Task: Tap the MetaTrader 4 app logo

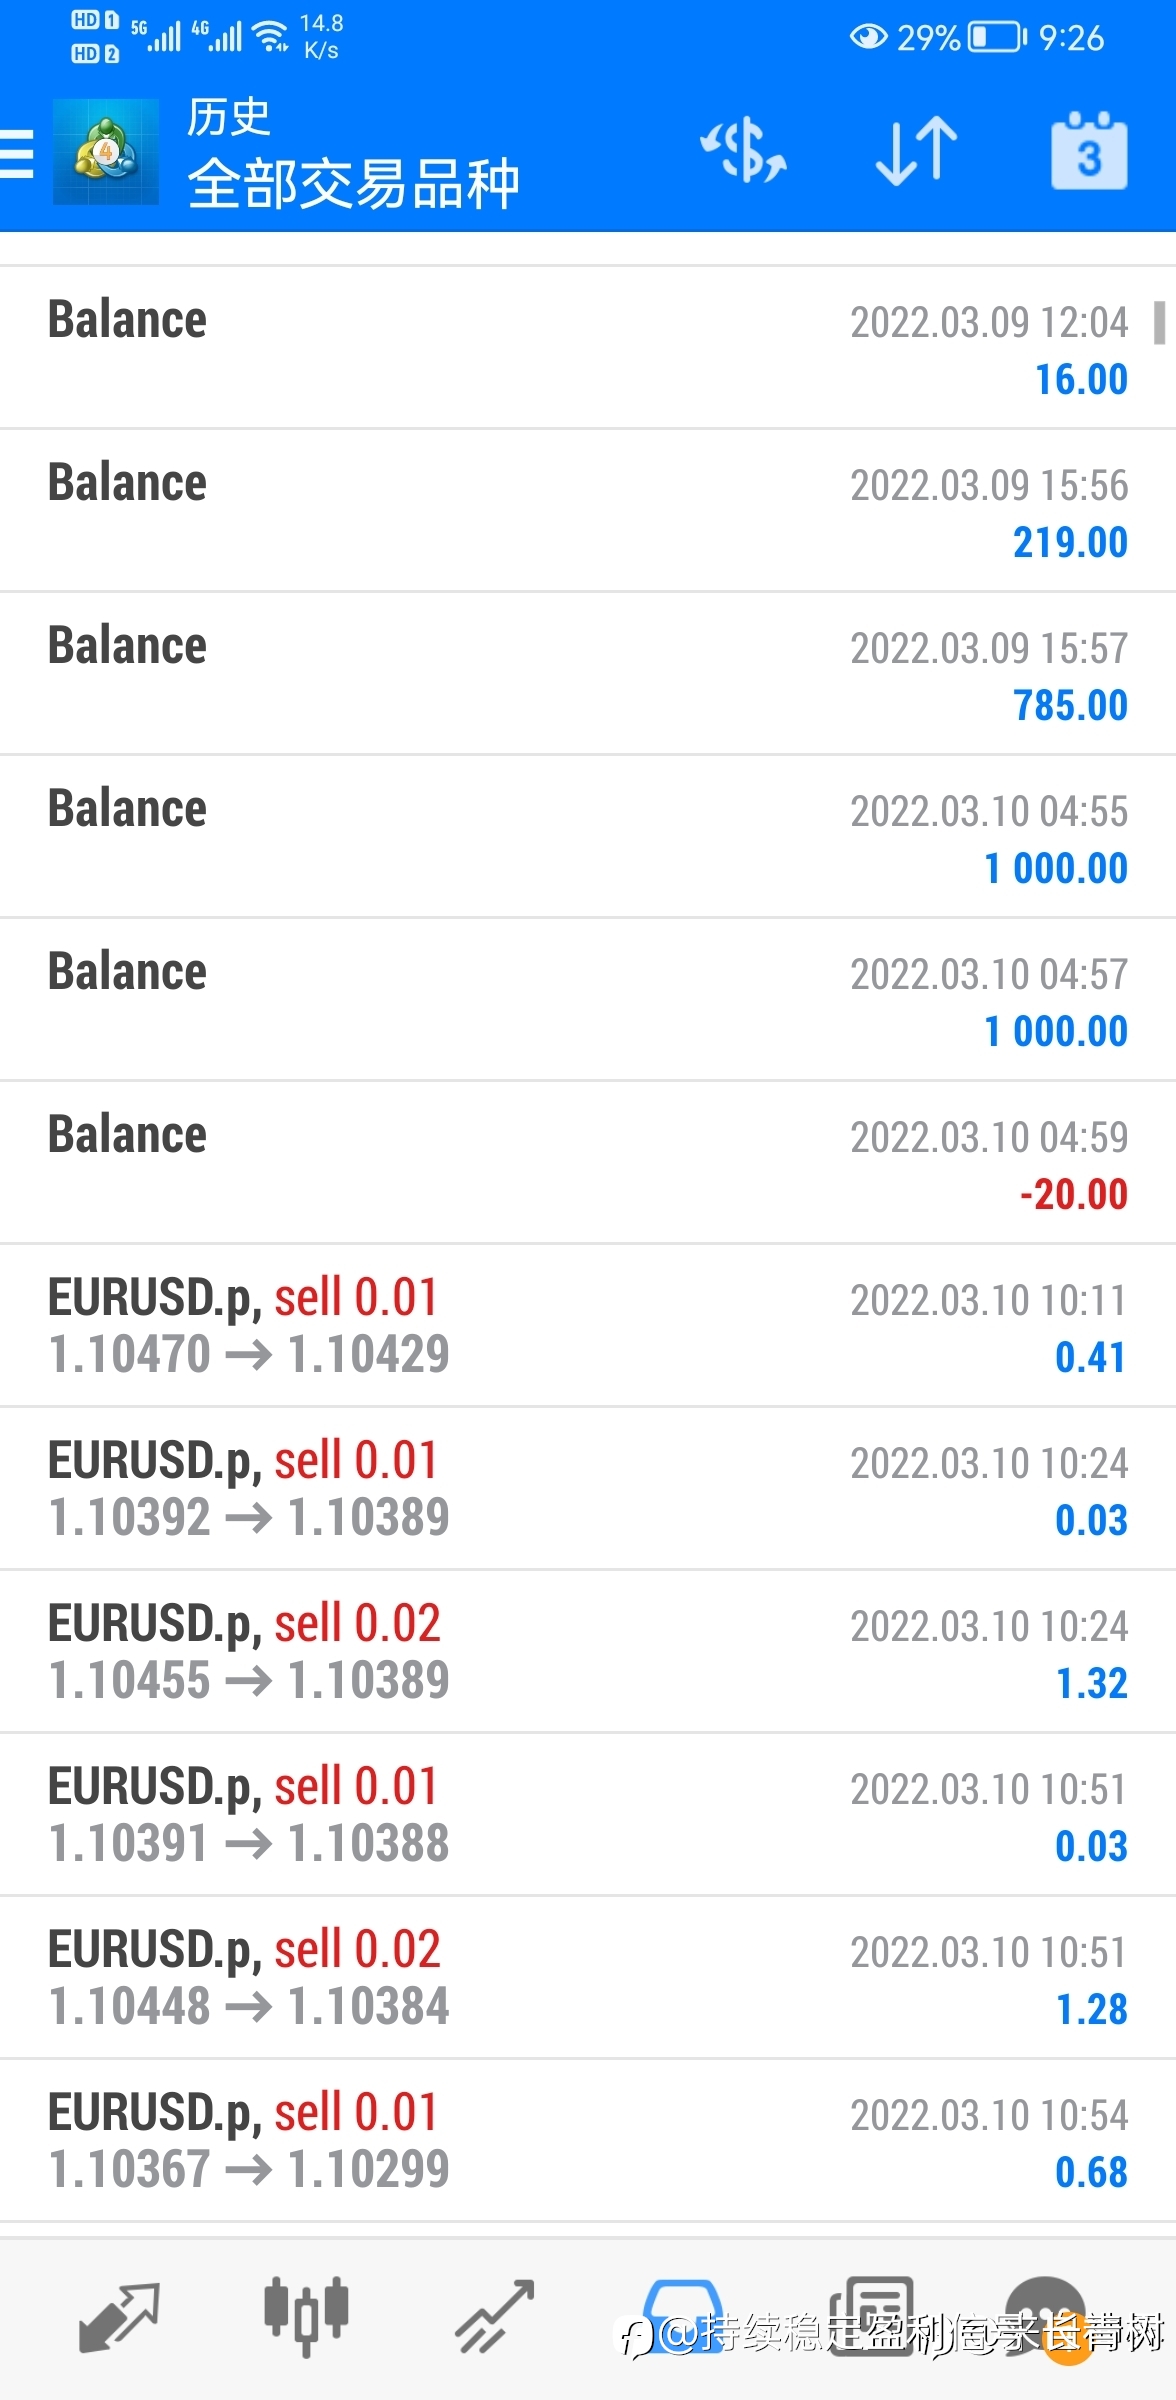Action: [105, 152]
